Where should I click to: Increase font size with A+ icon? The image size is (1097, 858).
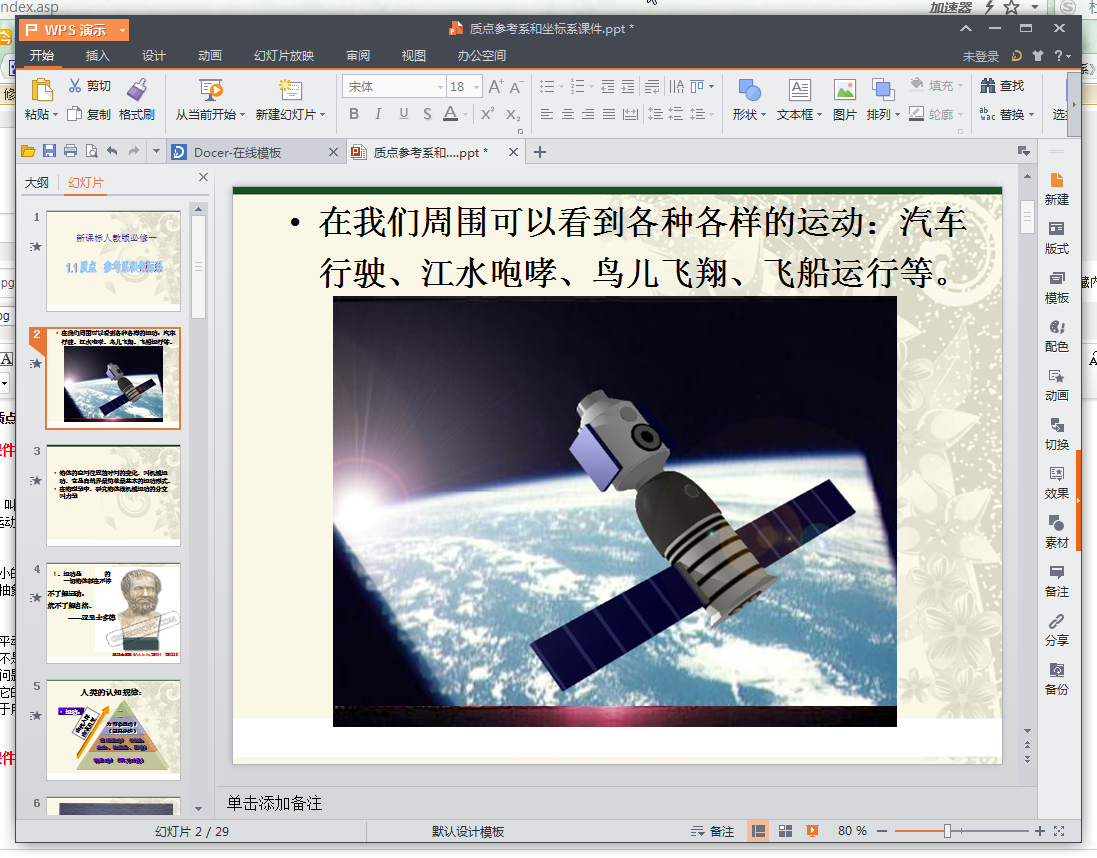point(495,86)
